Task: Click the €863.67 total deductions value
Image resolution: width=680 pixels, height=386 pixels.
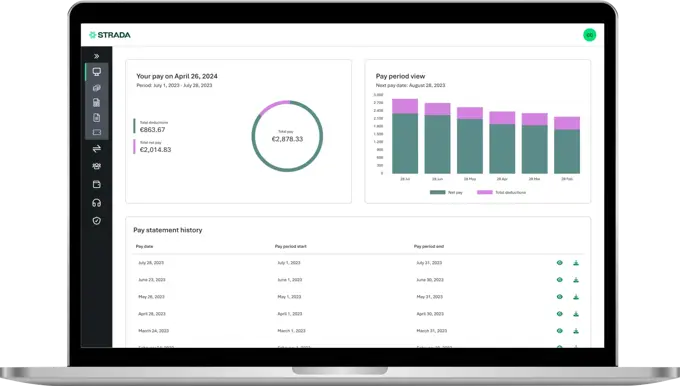Action: click(153, 130)
